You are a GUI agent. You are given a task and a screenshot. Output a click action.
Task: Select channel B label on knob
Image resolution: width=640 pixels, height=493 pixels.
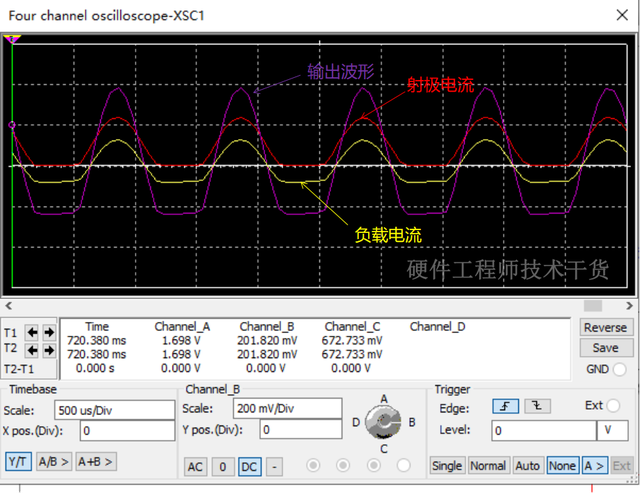(x=412, y=422)
